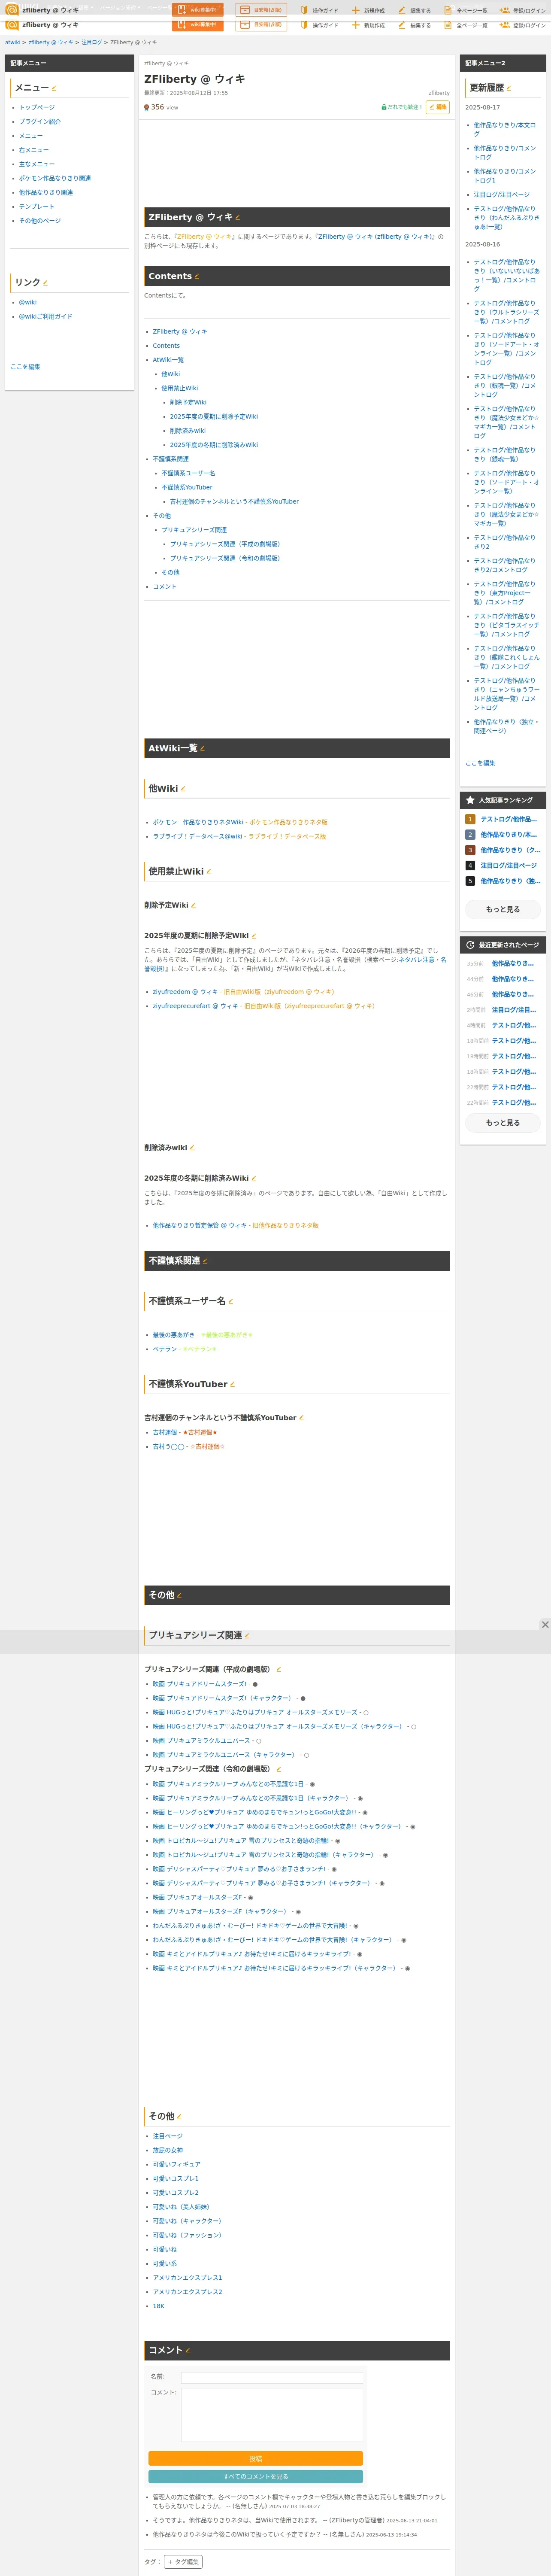Close the overlay banner with X icon
The height and width of the screenshot is (2576, 551).
click(x=545, y=1625)
